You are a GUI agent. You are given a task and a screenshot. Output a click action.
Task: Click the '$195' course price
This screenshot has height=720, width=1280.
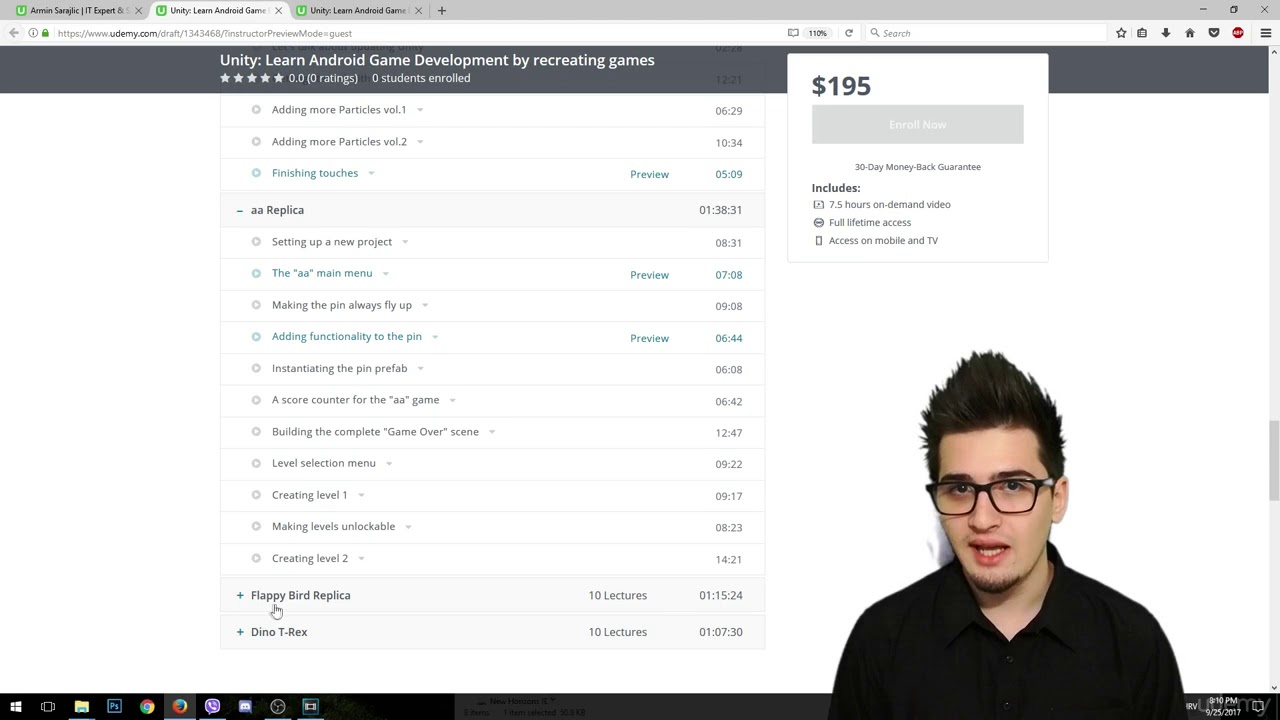(841, 86)
